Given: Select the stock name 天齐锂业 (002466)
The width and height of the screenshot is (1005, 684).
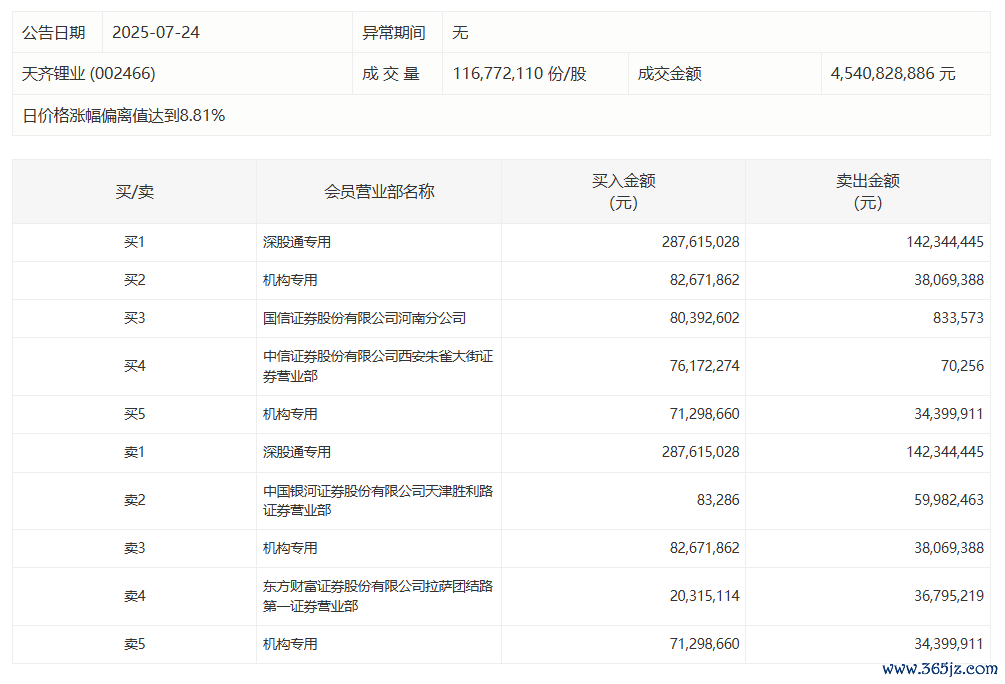Looking at the screenshot, I should coord(89,74).
